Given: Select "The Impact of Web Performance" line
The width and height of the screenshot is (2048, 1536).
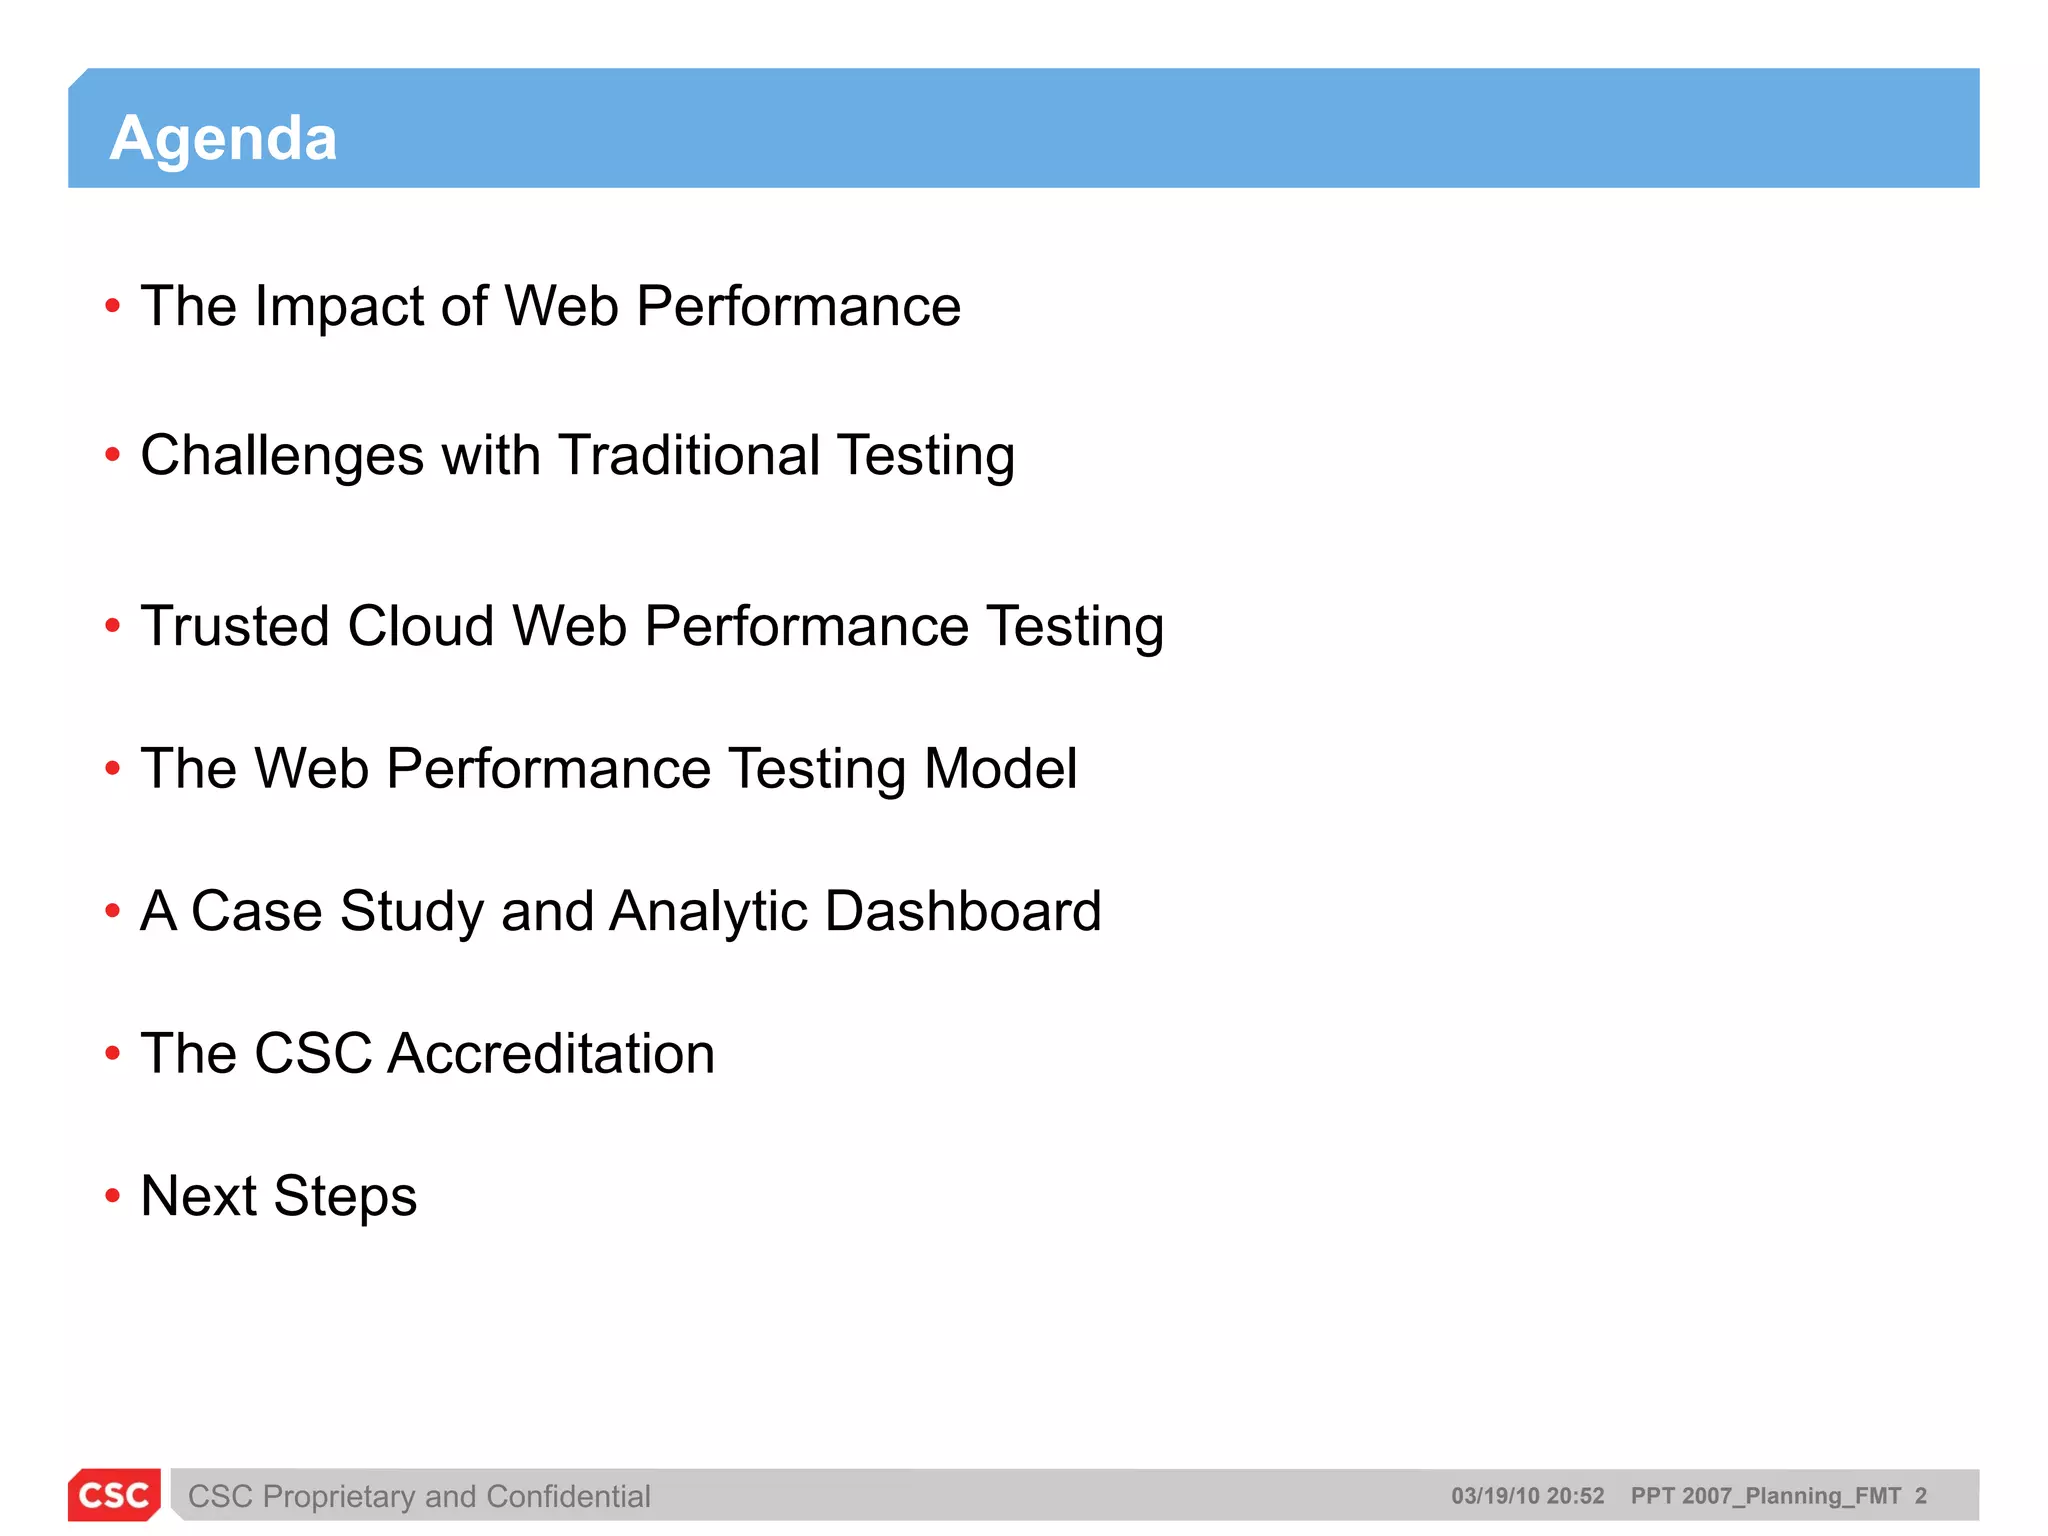Looking at the screenshot, I should click(x=550, y=305).
